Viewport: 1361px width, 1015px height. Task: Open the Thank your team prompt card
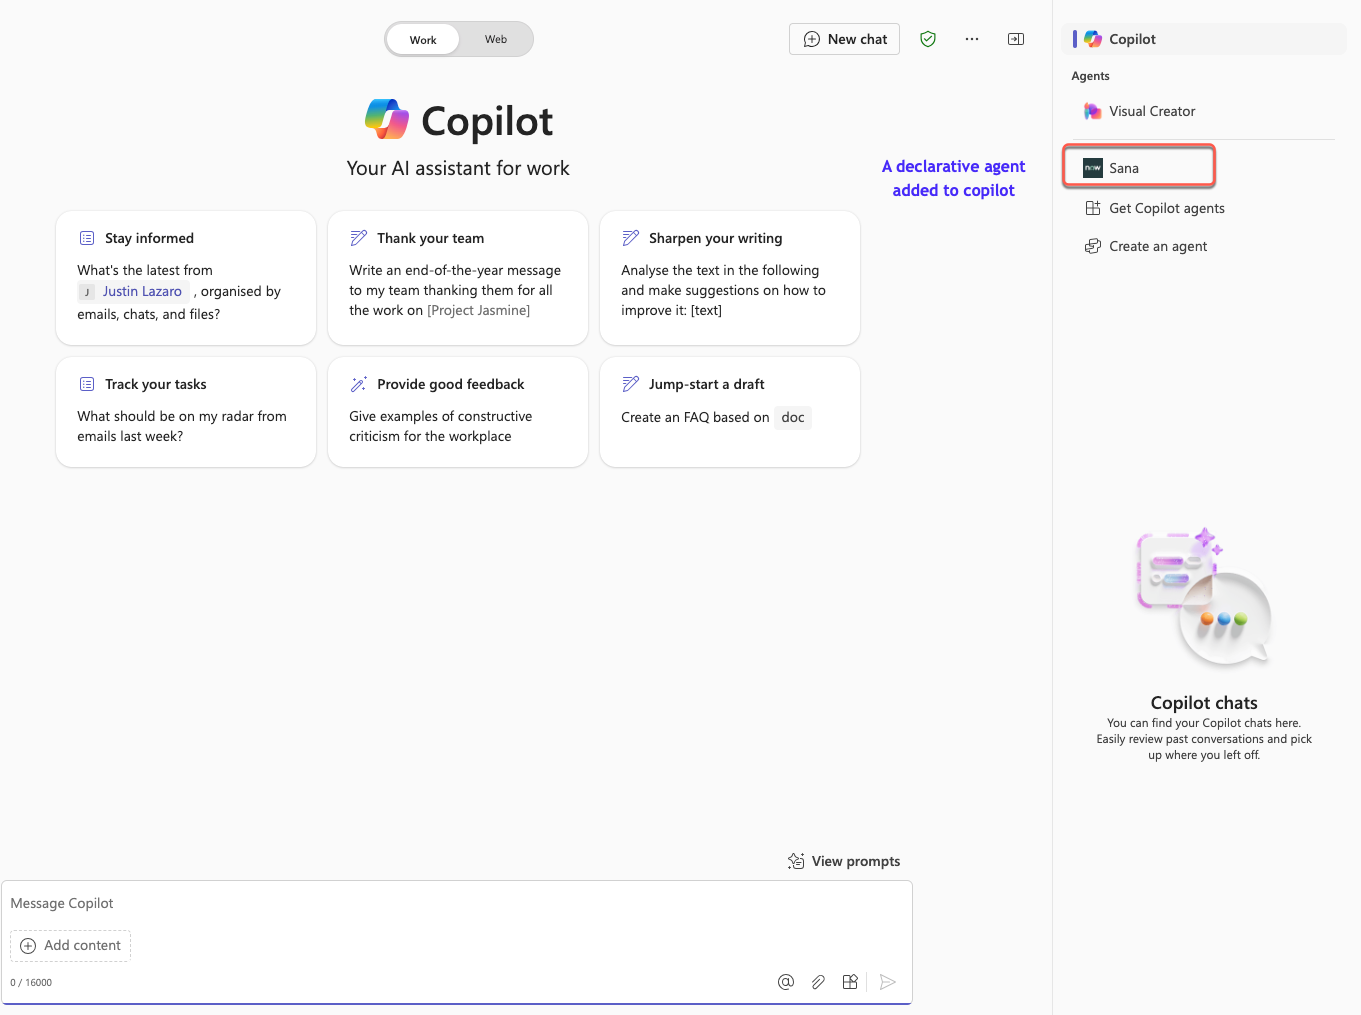point(458,278)
